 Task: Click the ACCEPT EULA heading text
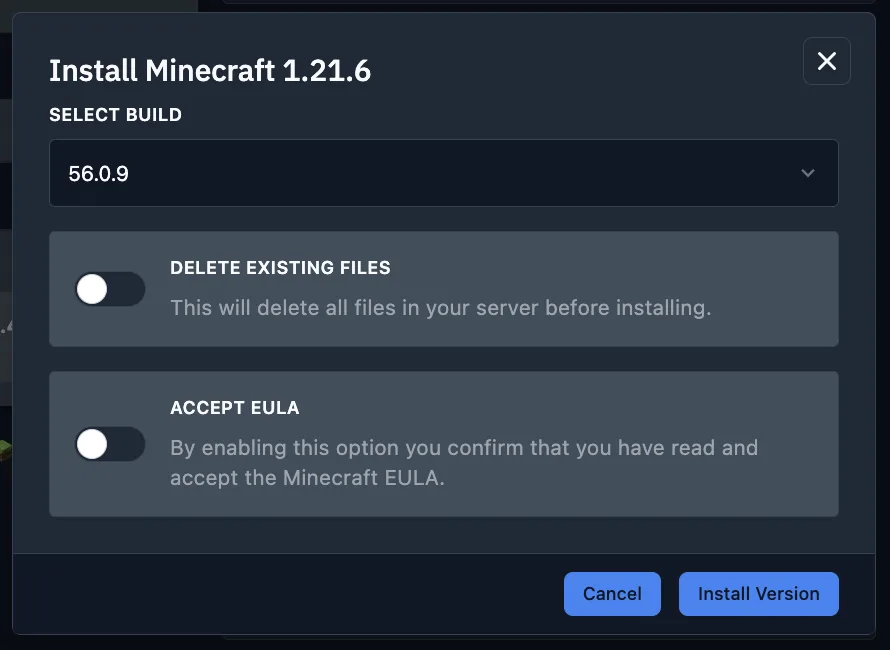pos(235,407)
